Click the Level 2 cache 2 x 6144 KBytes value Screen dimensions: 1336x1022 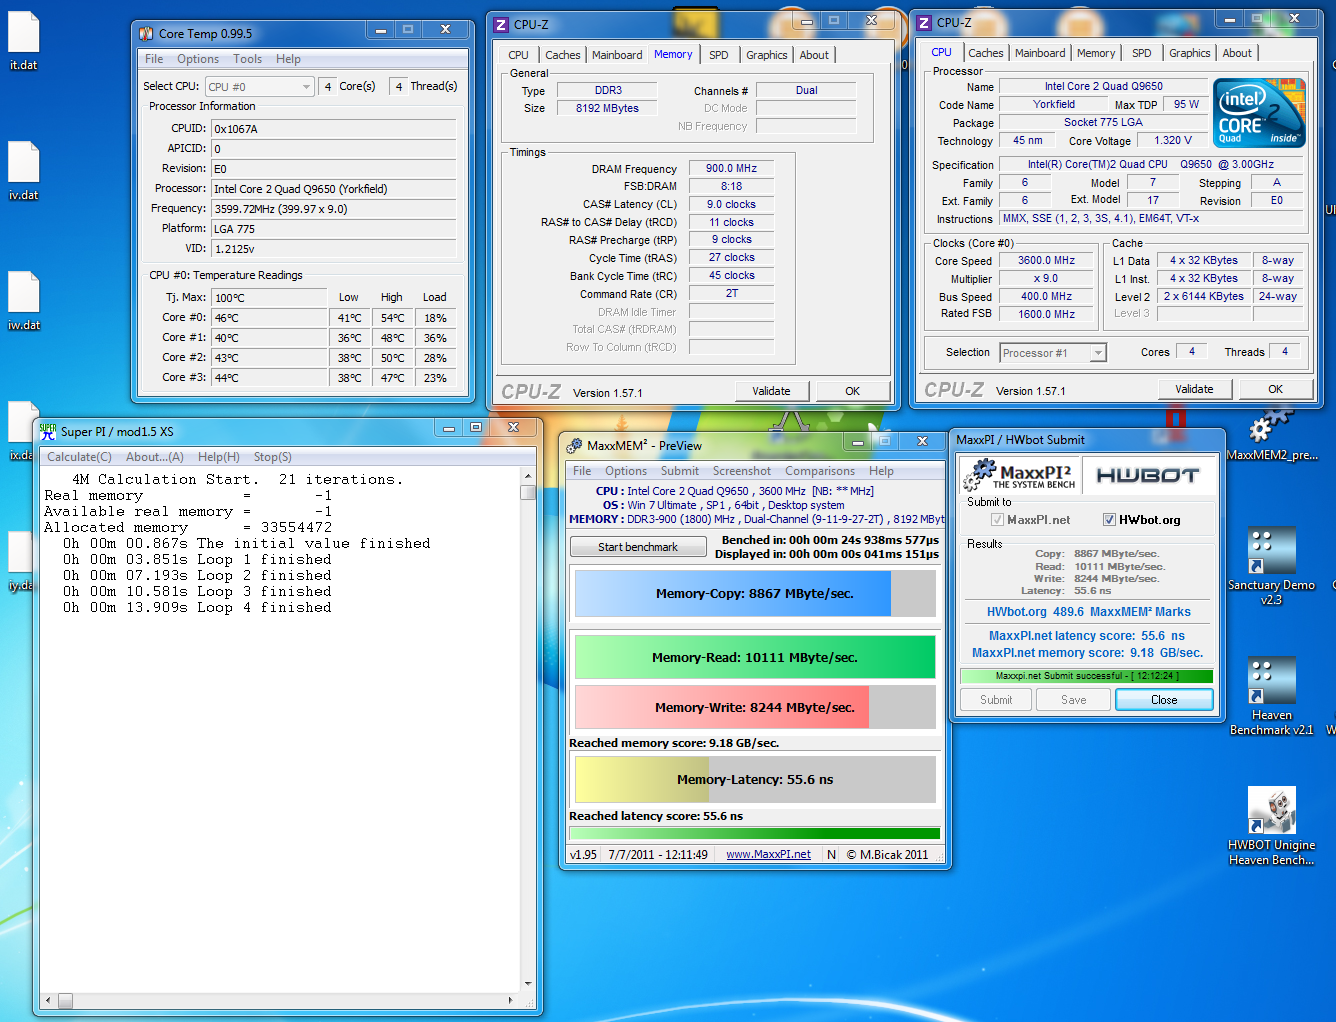pyautogui.click(x=1204, y=296)
